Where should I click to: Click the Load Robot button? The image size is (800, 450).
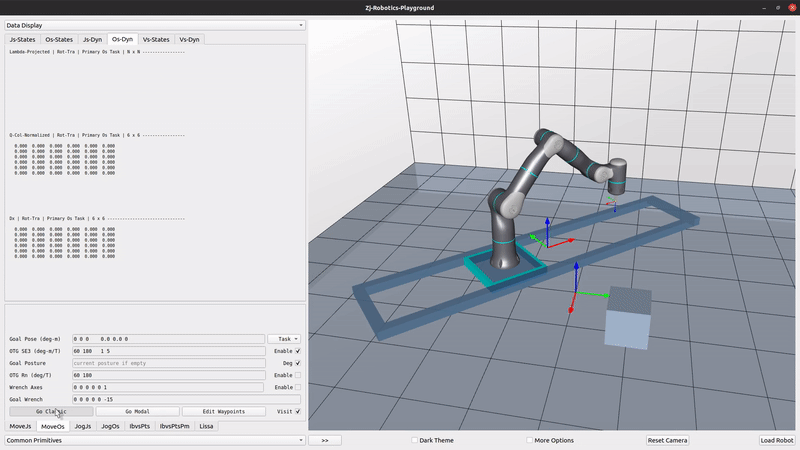776,440
